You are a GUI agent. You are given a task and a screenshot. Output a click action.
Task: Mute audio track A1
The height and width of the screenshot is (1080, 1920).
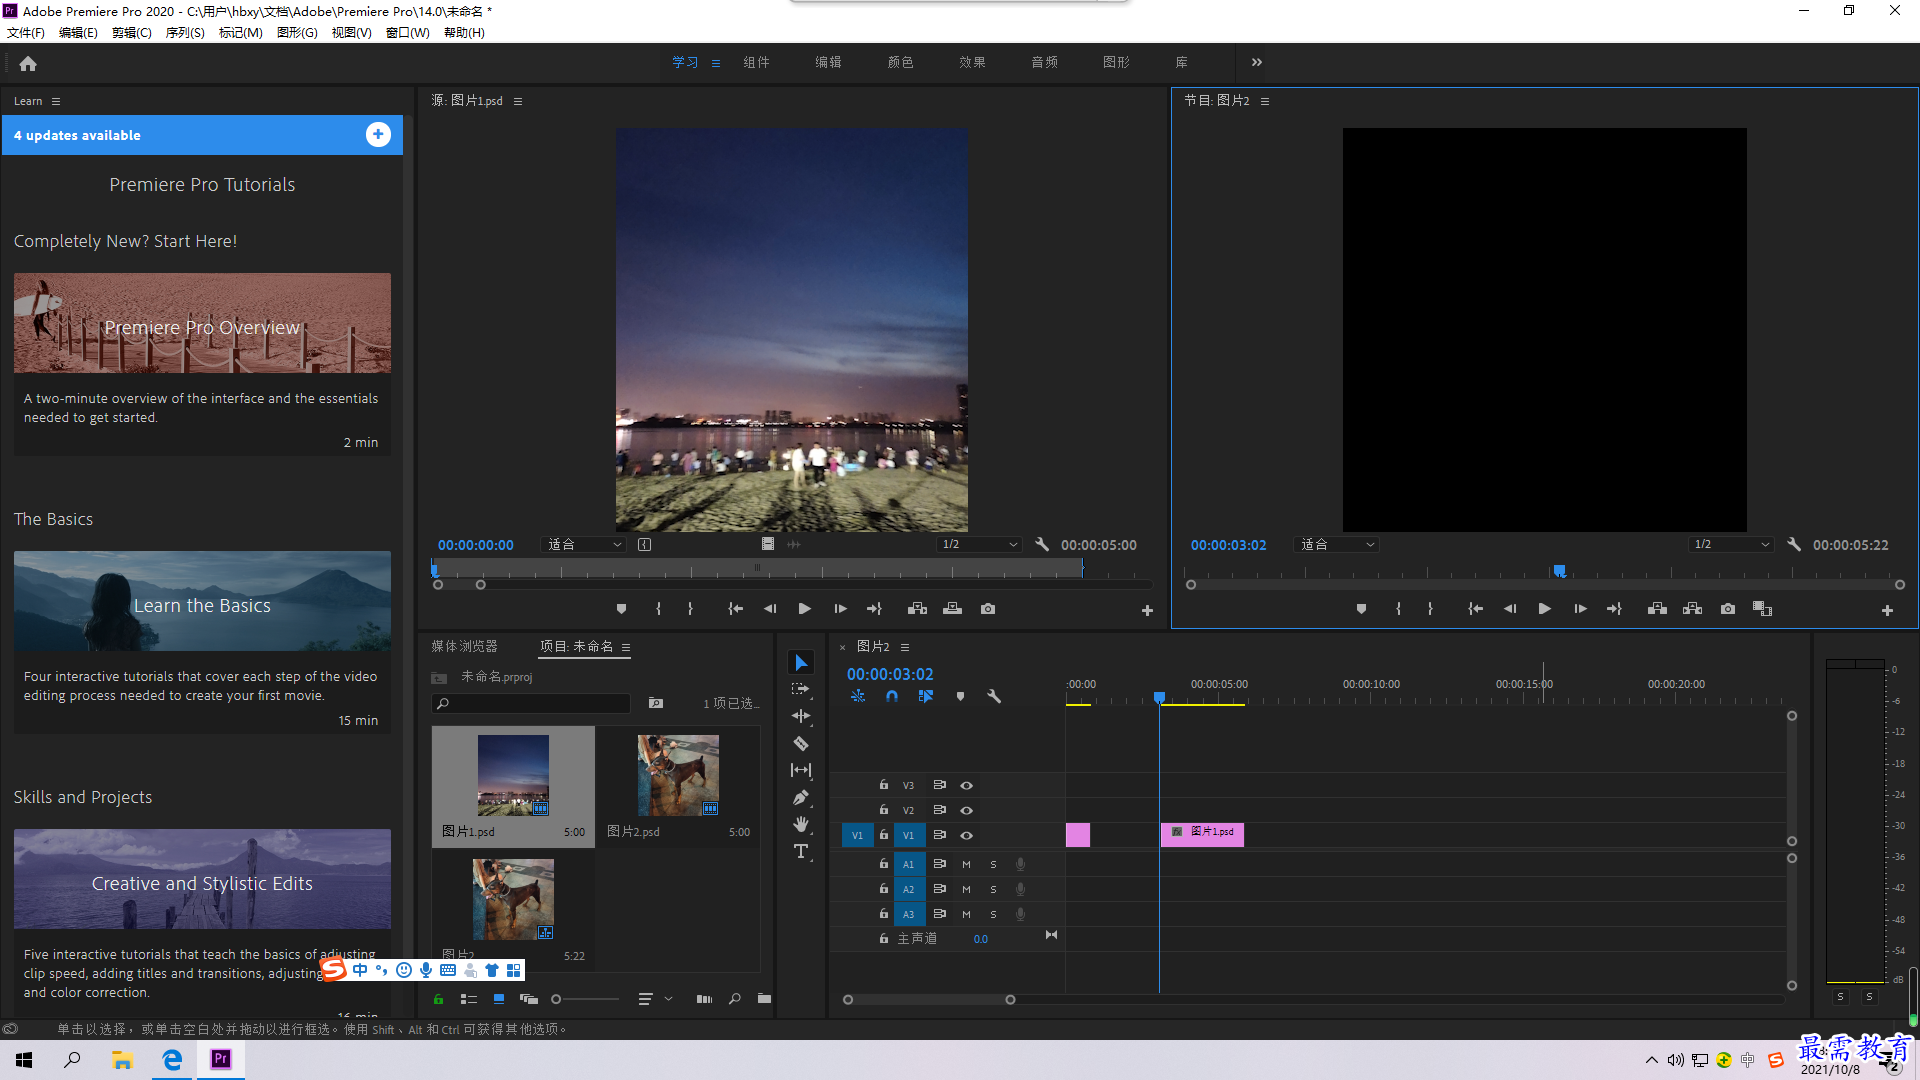pos(966,865)
